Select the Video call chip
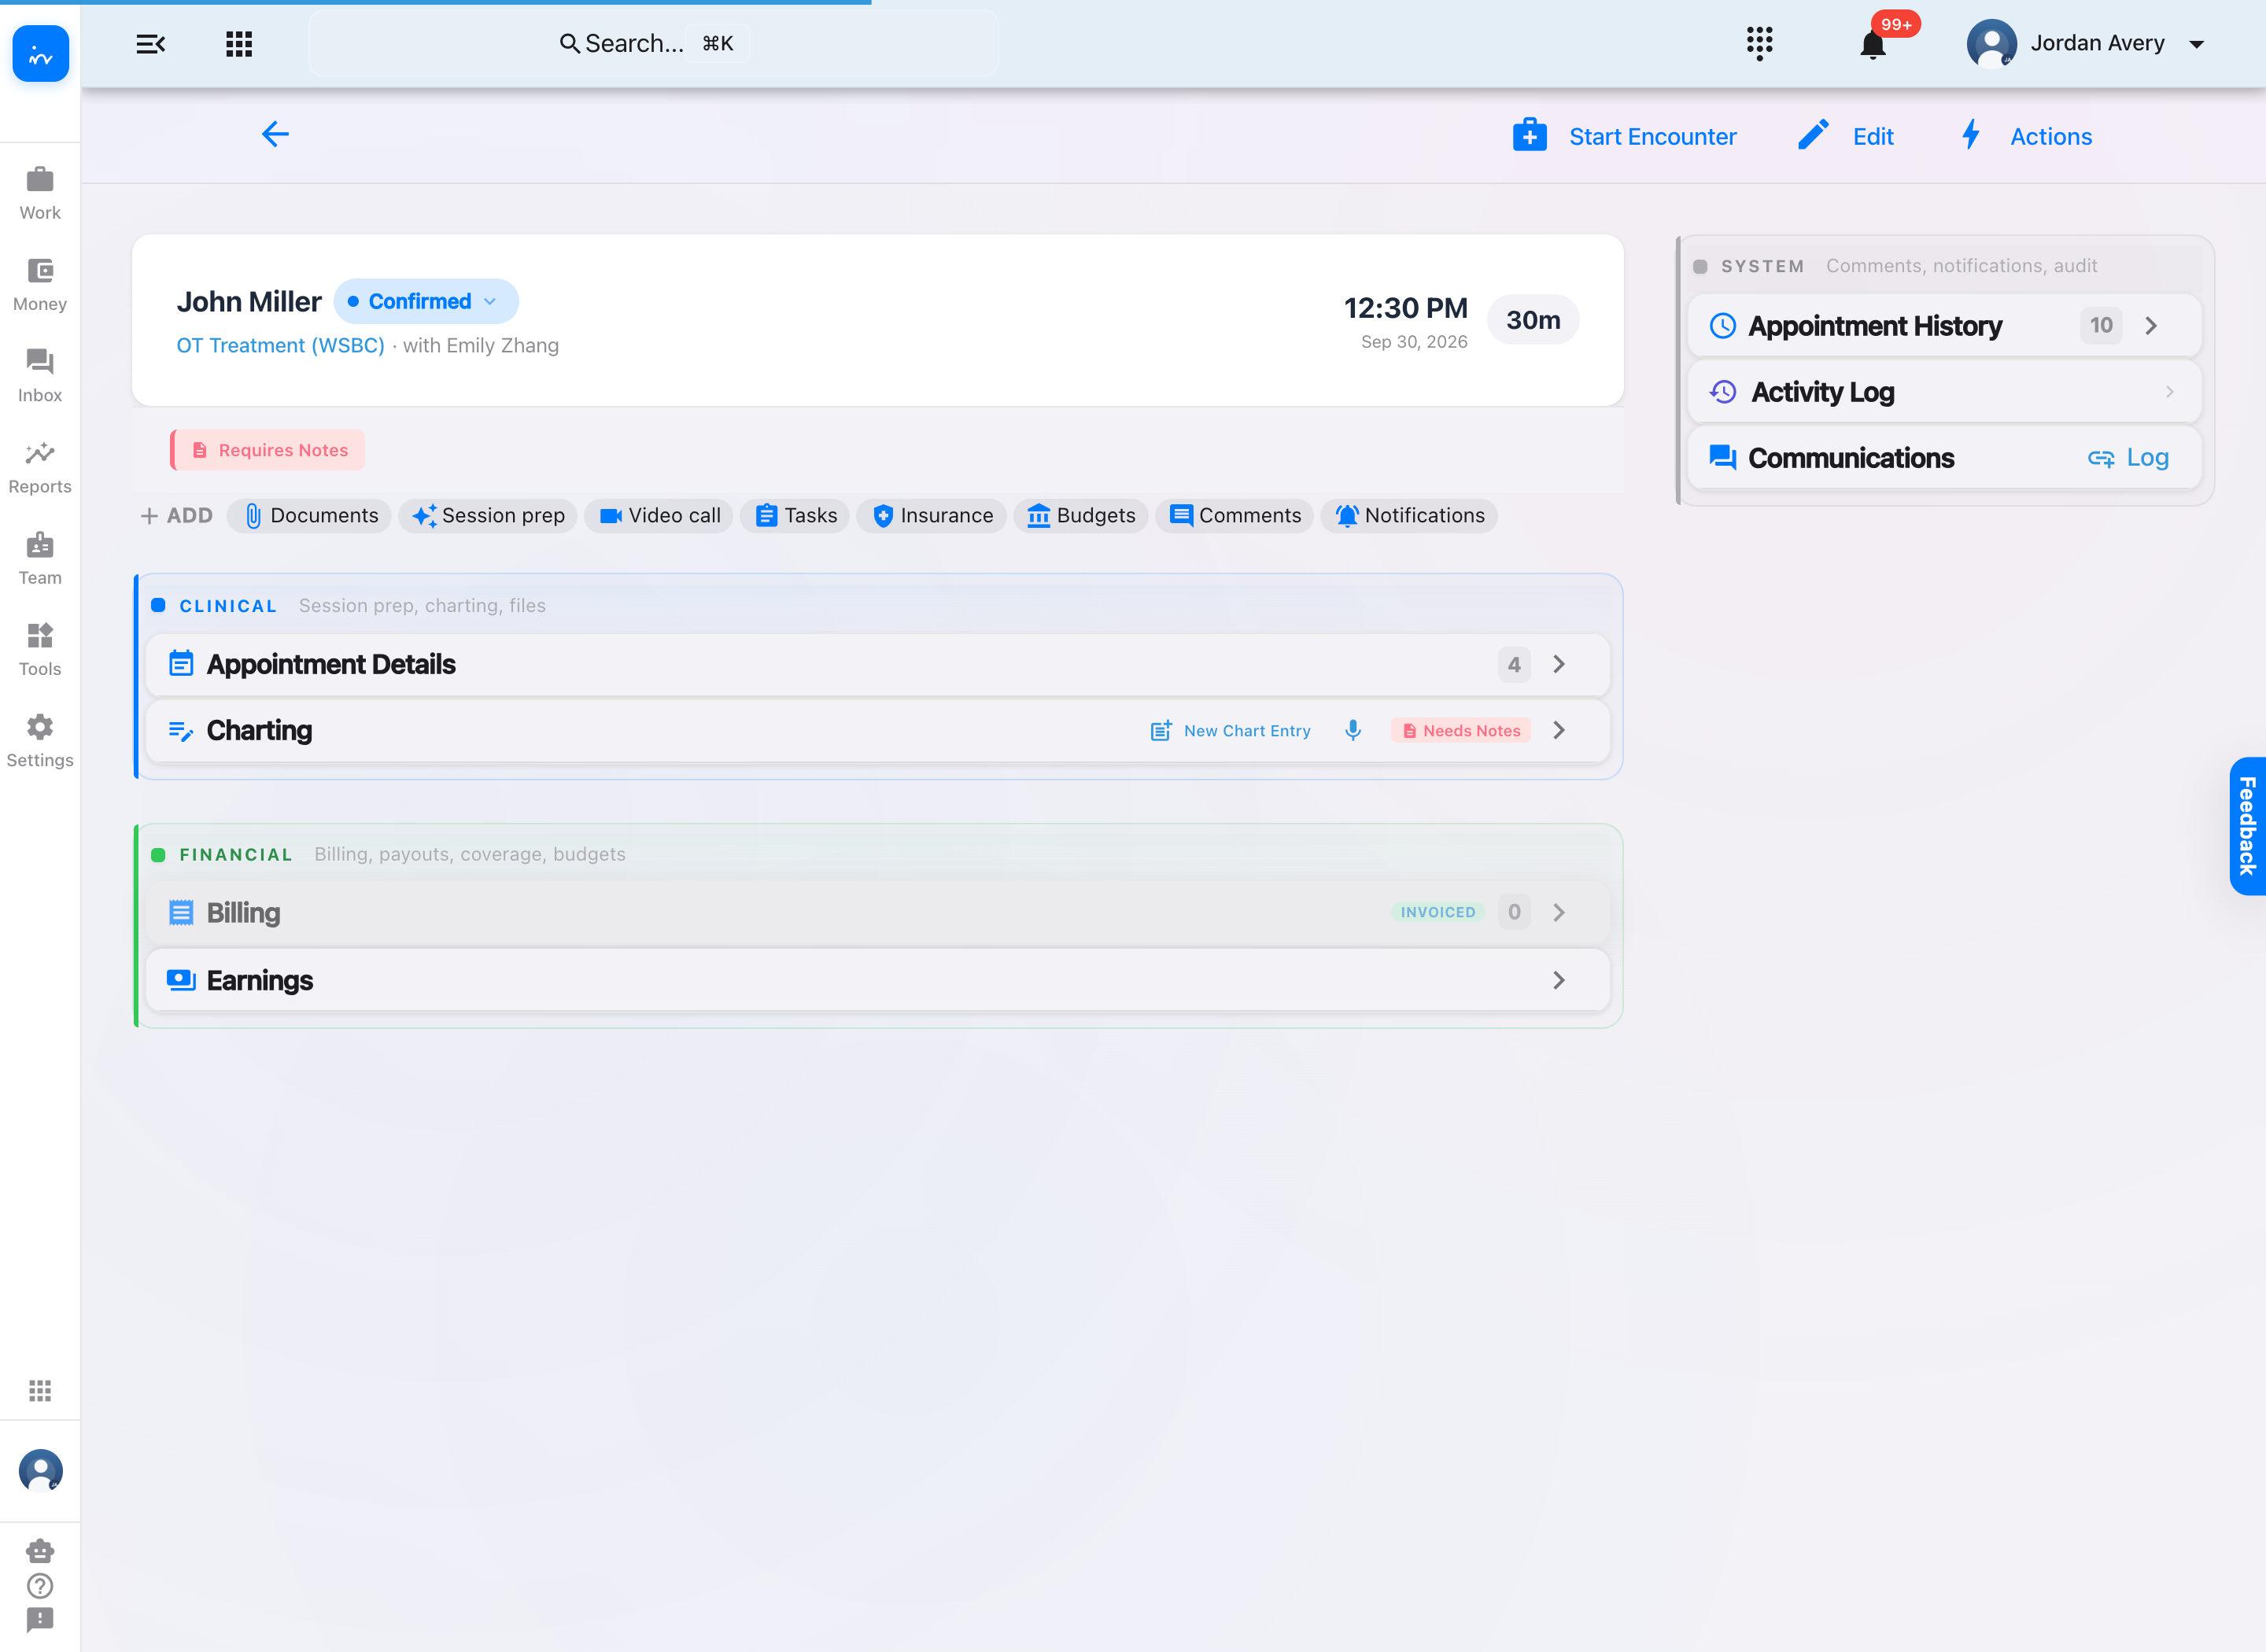 659,516
